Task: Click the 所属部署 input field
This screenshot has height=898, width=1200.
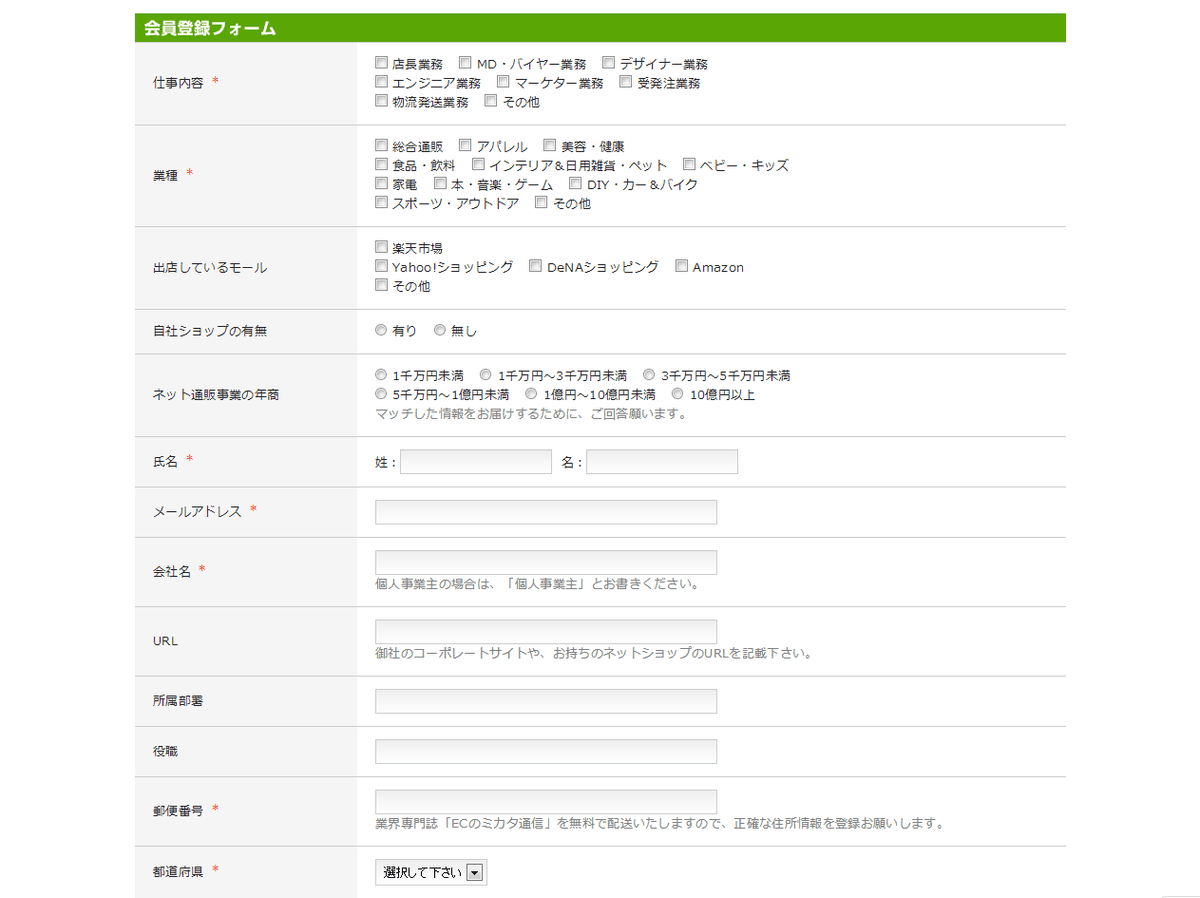Action: [x=546, y=701]
